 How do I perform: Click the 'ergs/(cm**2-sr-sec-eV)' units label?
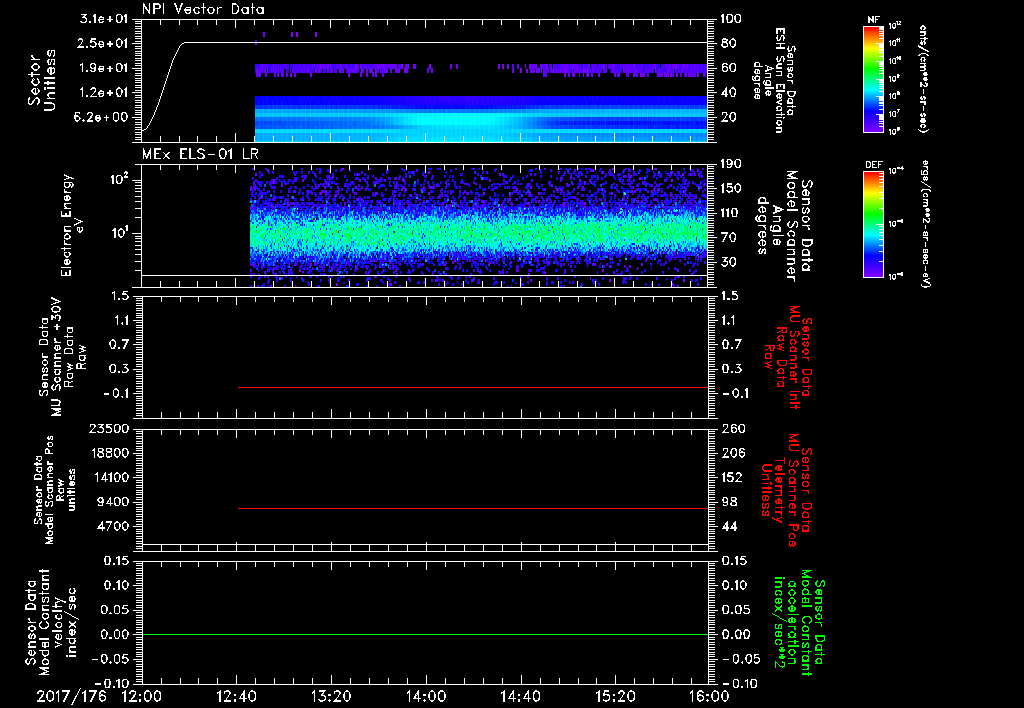925,225
